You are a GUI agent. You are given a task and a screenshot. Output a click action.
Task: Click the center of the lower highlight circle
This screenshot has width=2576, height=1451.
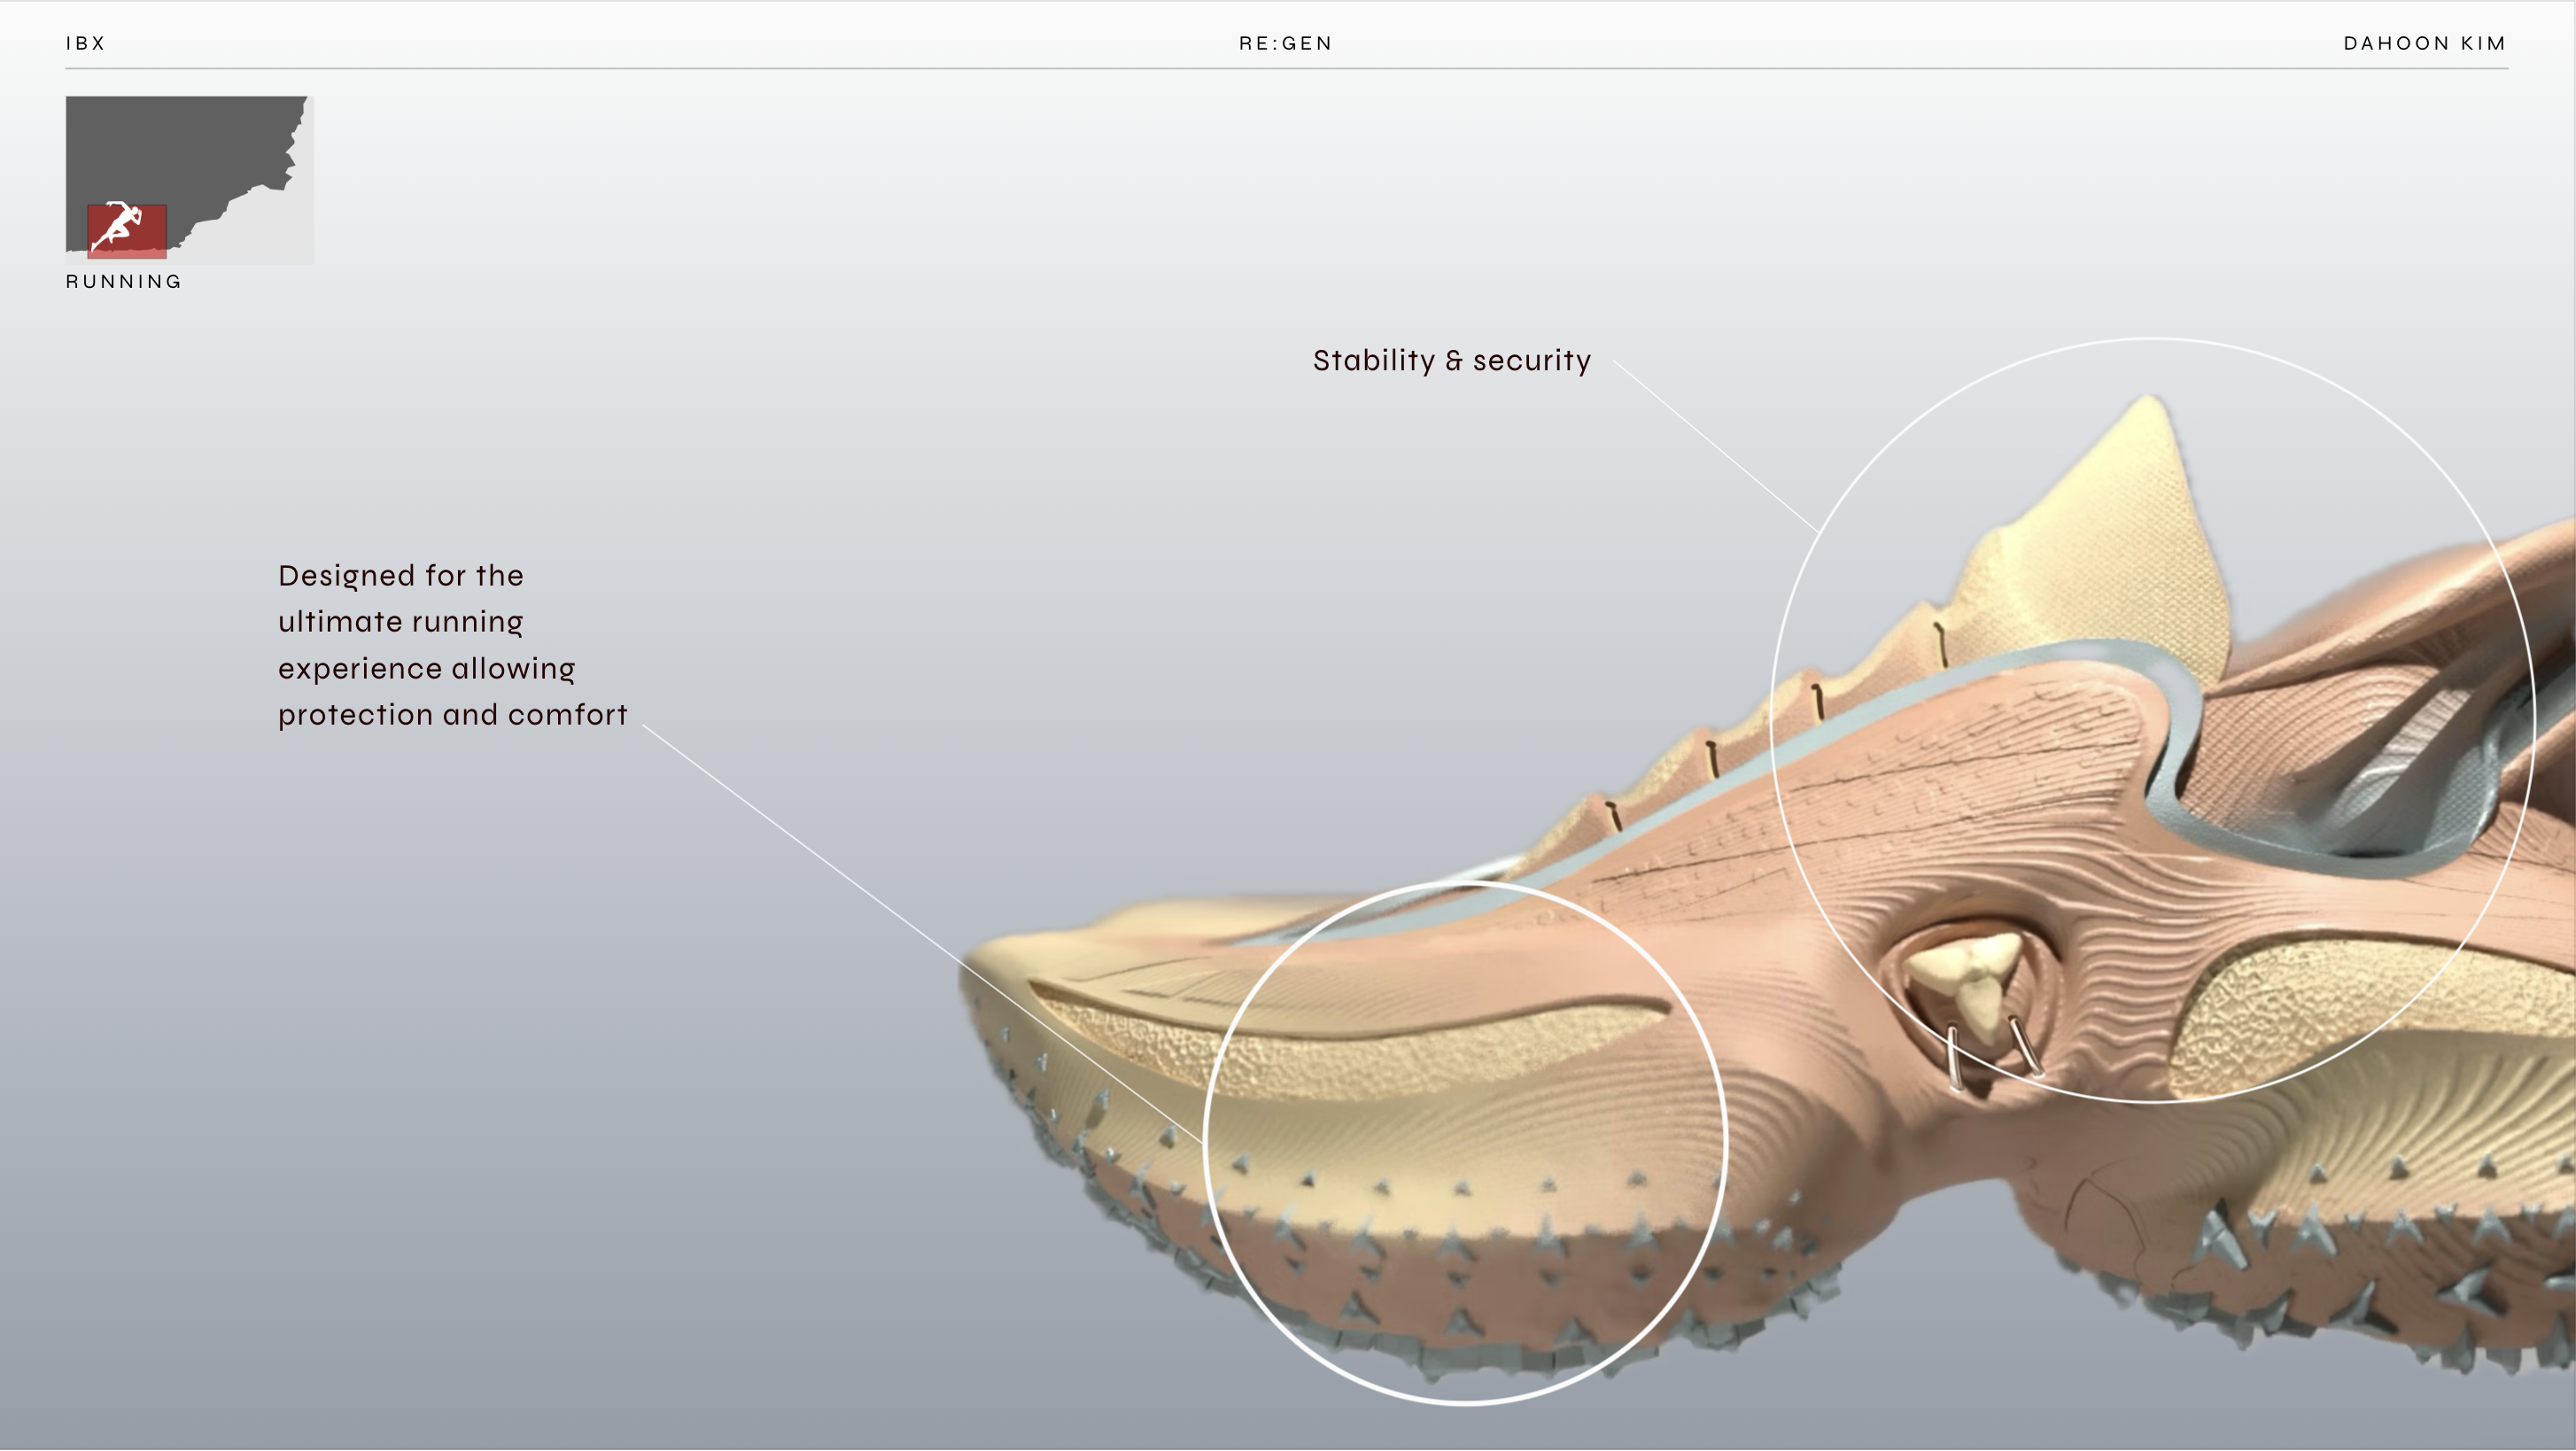pyautogui.click(x=1465, y=1143)
